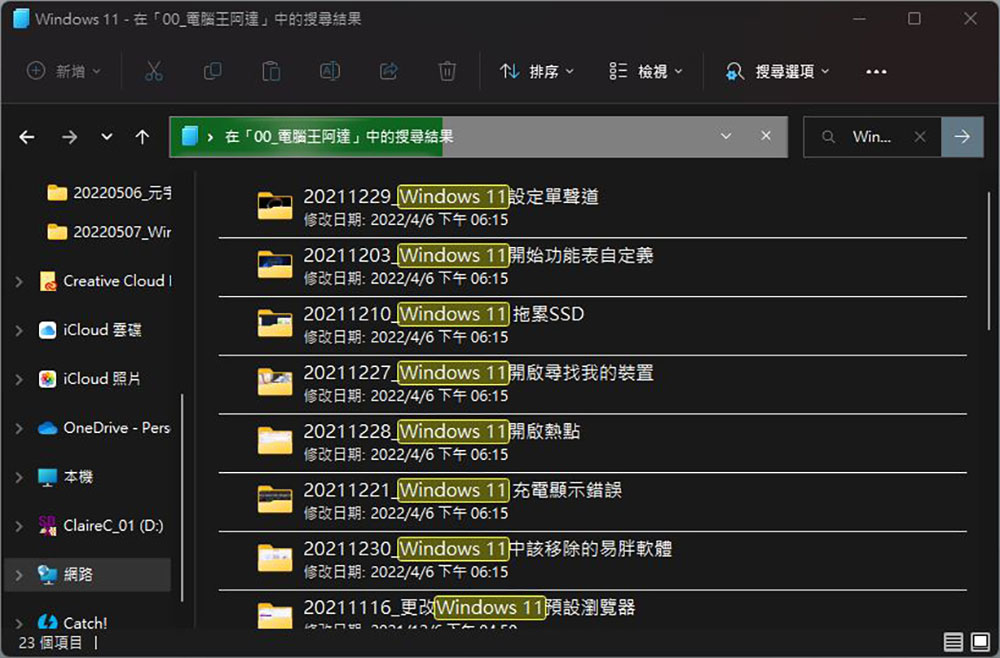Image resolution: width=1000 pixels, height=658 pixels.
Task: Open the 排序 (Sort) menu
Action: click(x=536, y=71)
